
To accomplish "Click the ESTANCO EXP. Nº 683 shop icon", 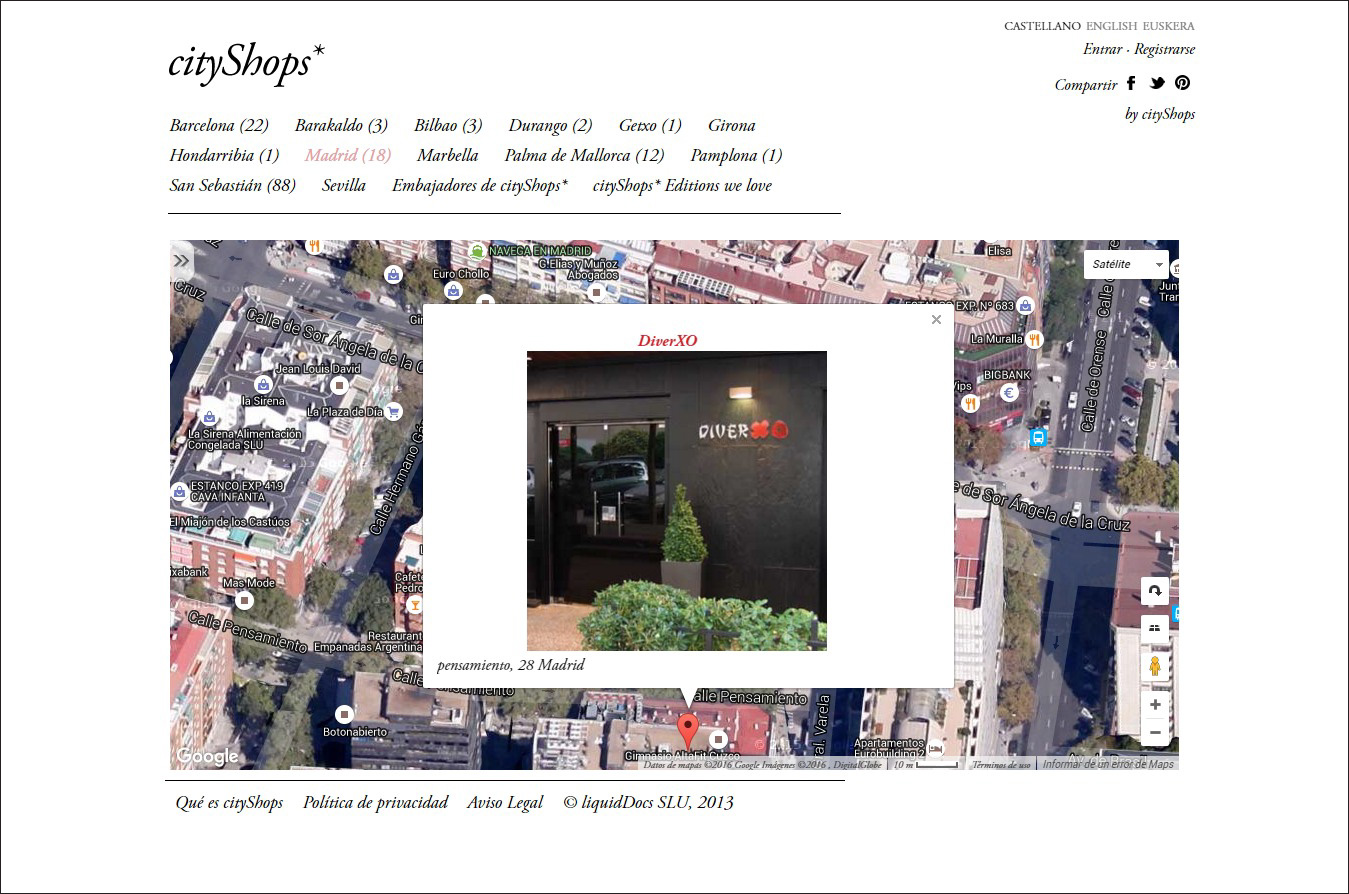I will tap(1025, 306).
